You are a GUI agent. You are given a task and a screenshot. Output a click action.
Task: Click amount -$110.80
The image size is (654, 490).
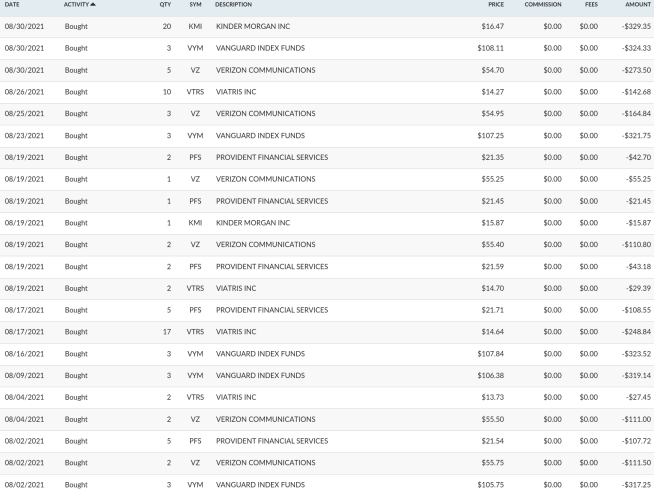click(x=636, y=244)
